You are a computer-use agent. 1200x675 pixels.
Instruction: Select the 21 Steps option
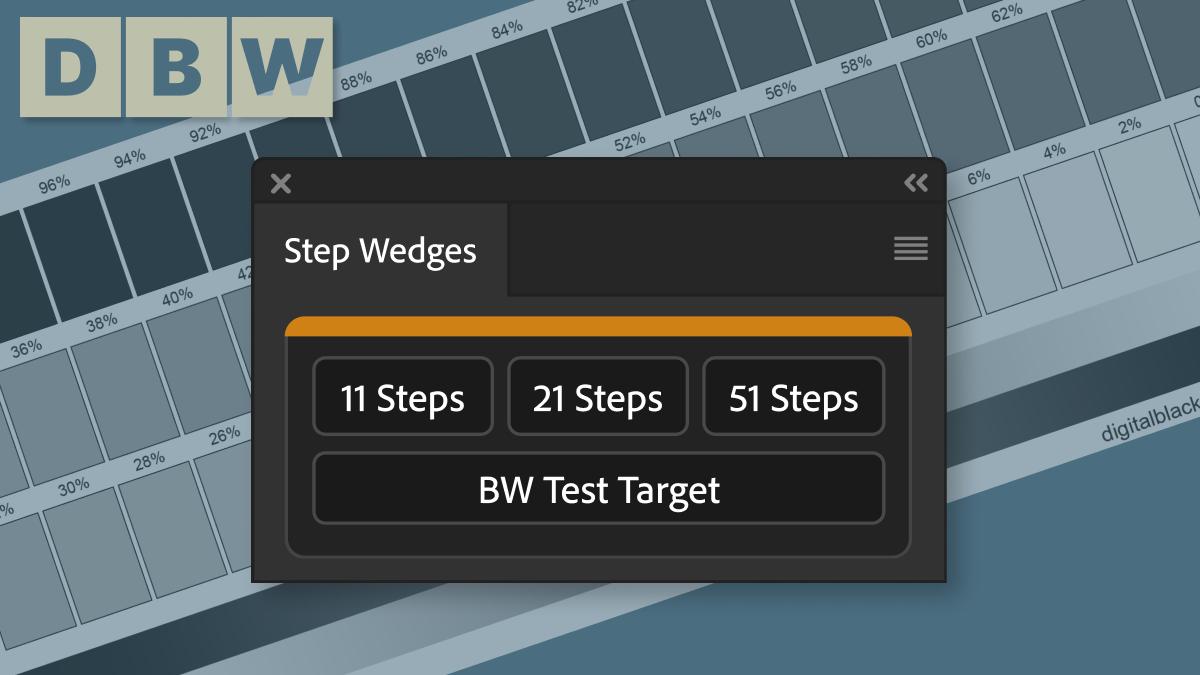pyautogui.click(x=597, y=396)
